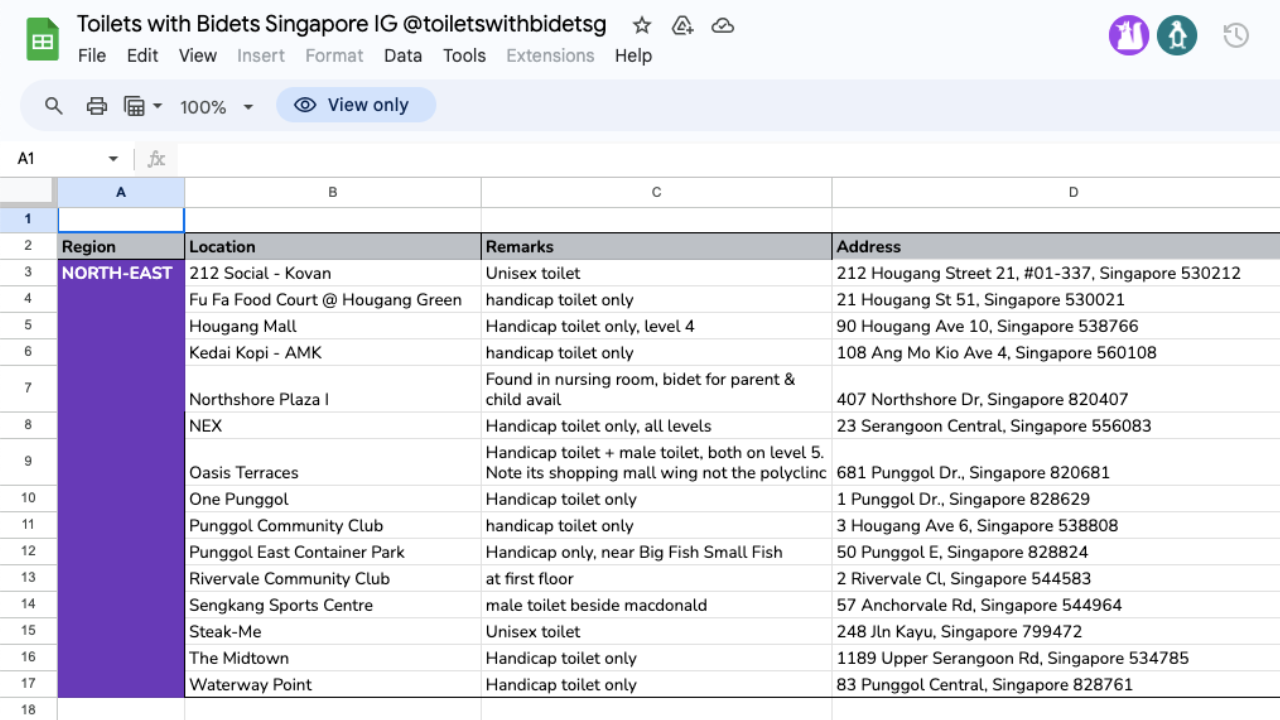1280x720 pixels.
Task: Select the Waterway Point cell
Action: [x=333, y=684]
